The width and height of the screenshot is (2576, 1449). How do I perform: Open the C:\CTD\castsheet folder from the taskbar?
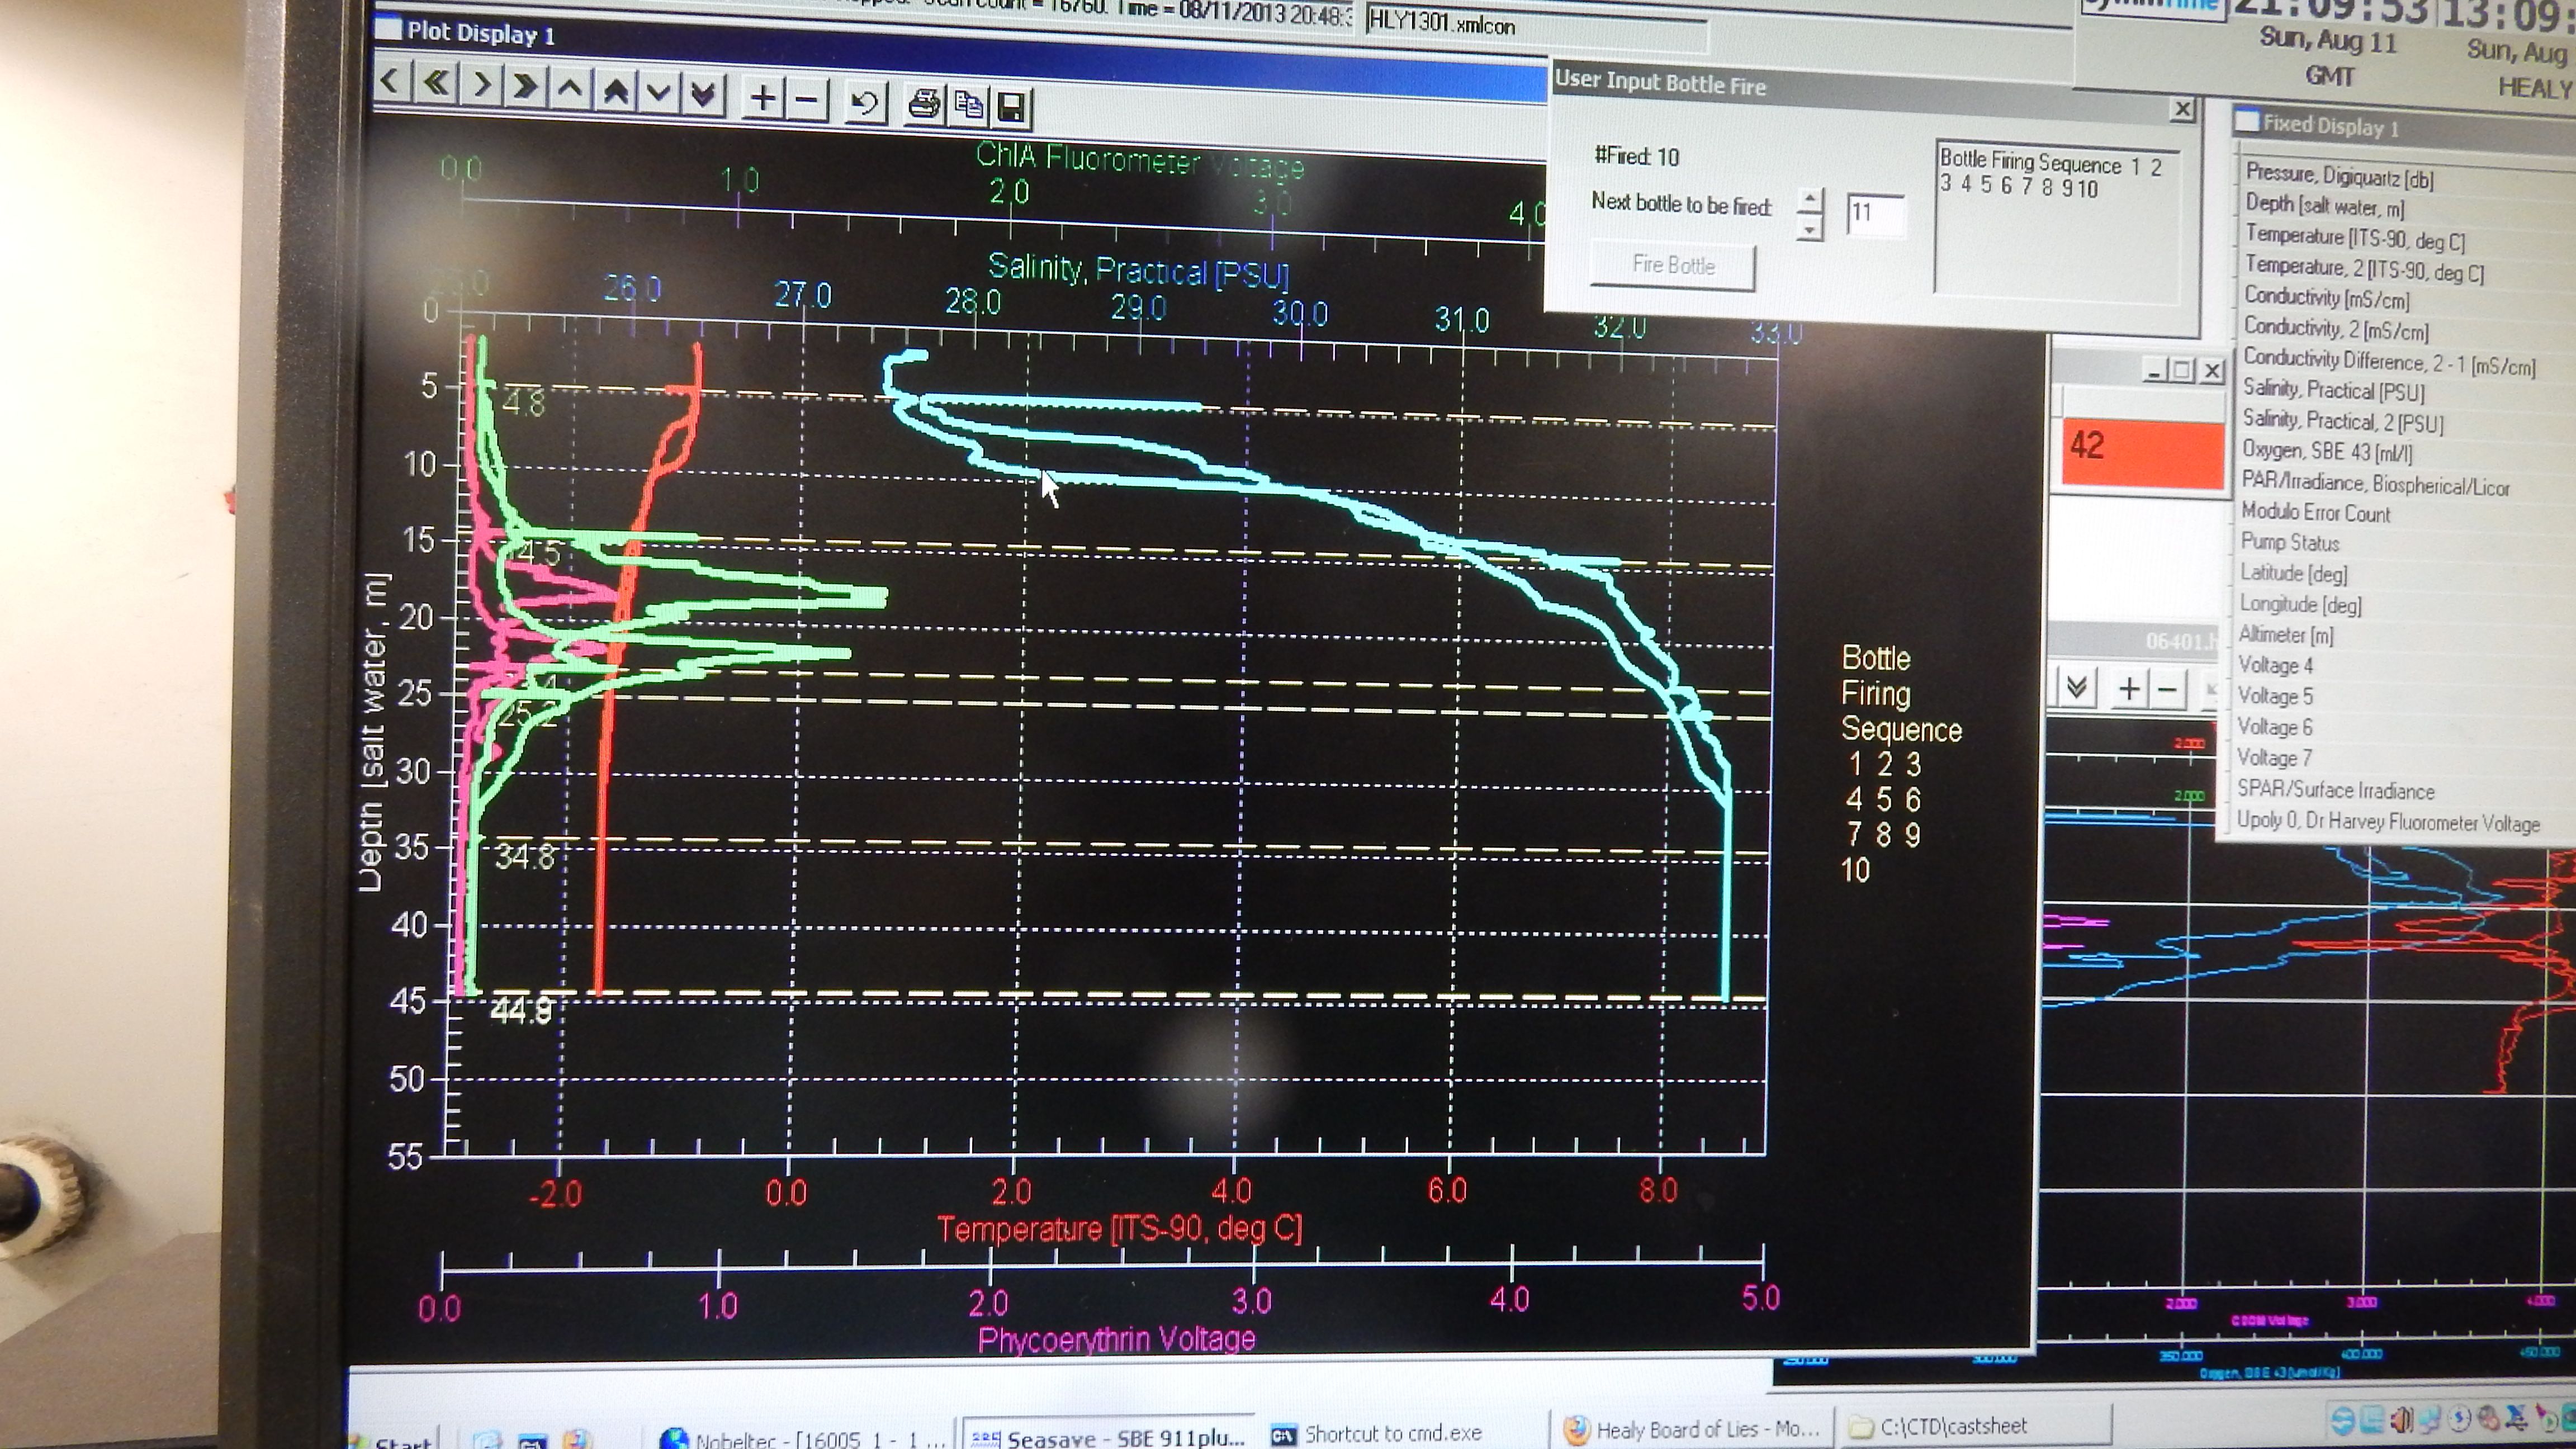tap(1975, 1427)
